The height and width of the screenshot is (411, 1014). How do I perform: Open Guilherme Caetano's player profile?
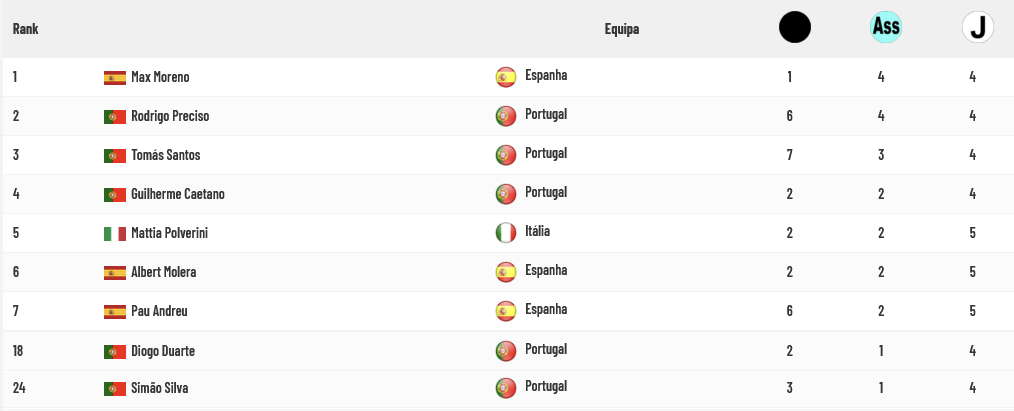click(x=178, y=194)
